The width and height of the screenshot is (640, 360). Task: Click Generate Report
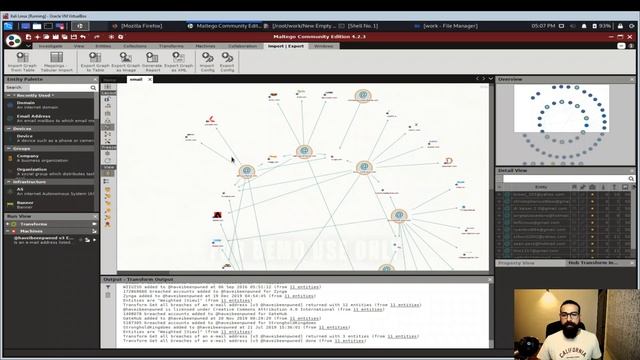click(x=152, y=62)
